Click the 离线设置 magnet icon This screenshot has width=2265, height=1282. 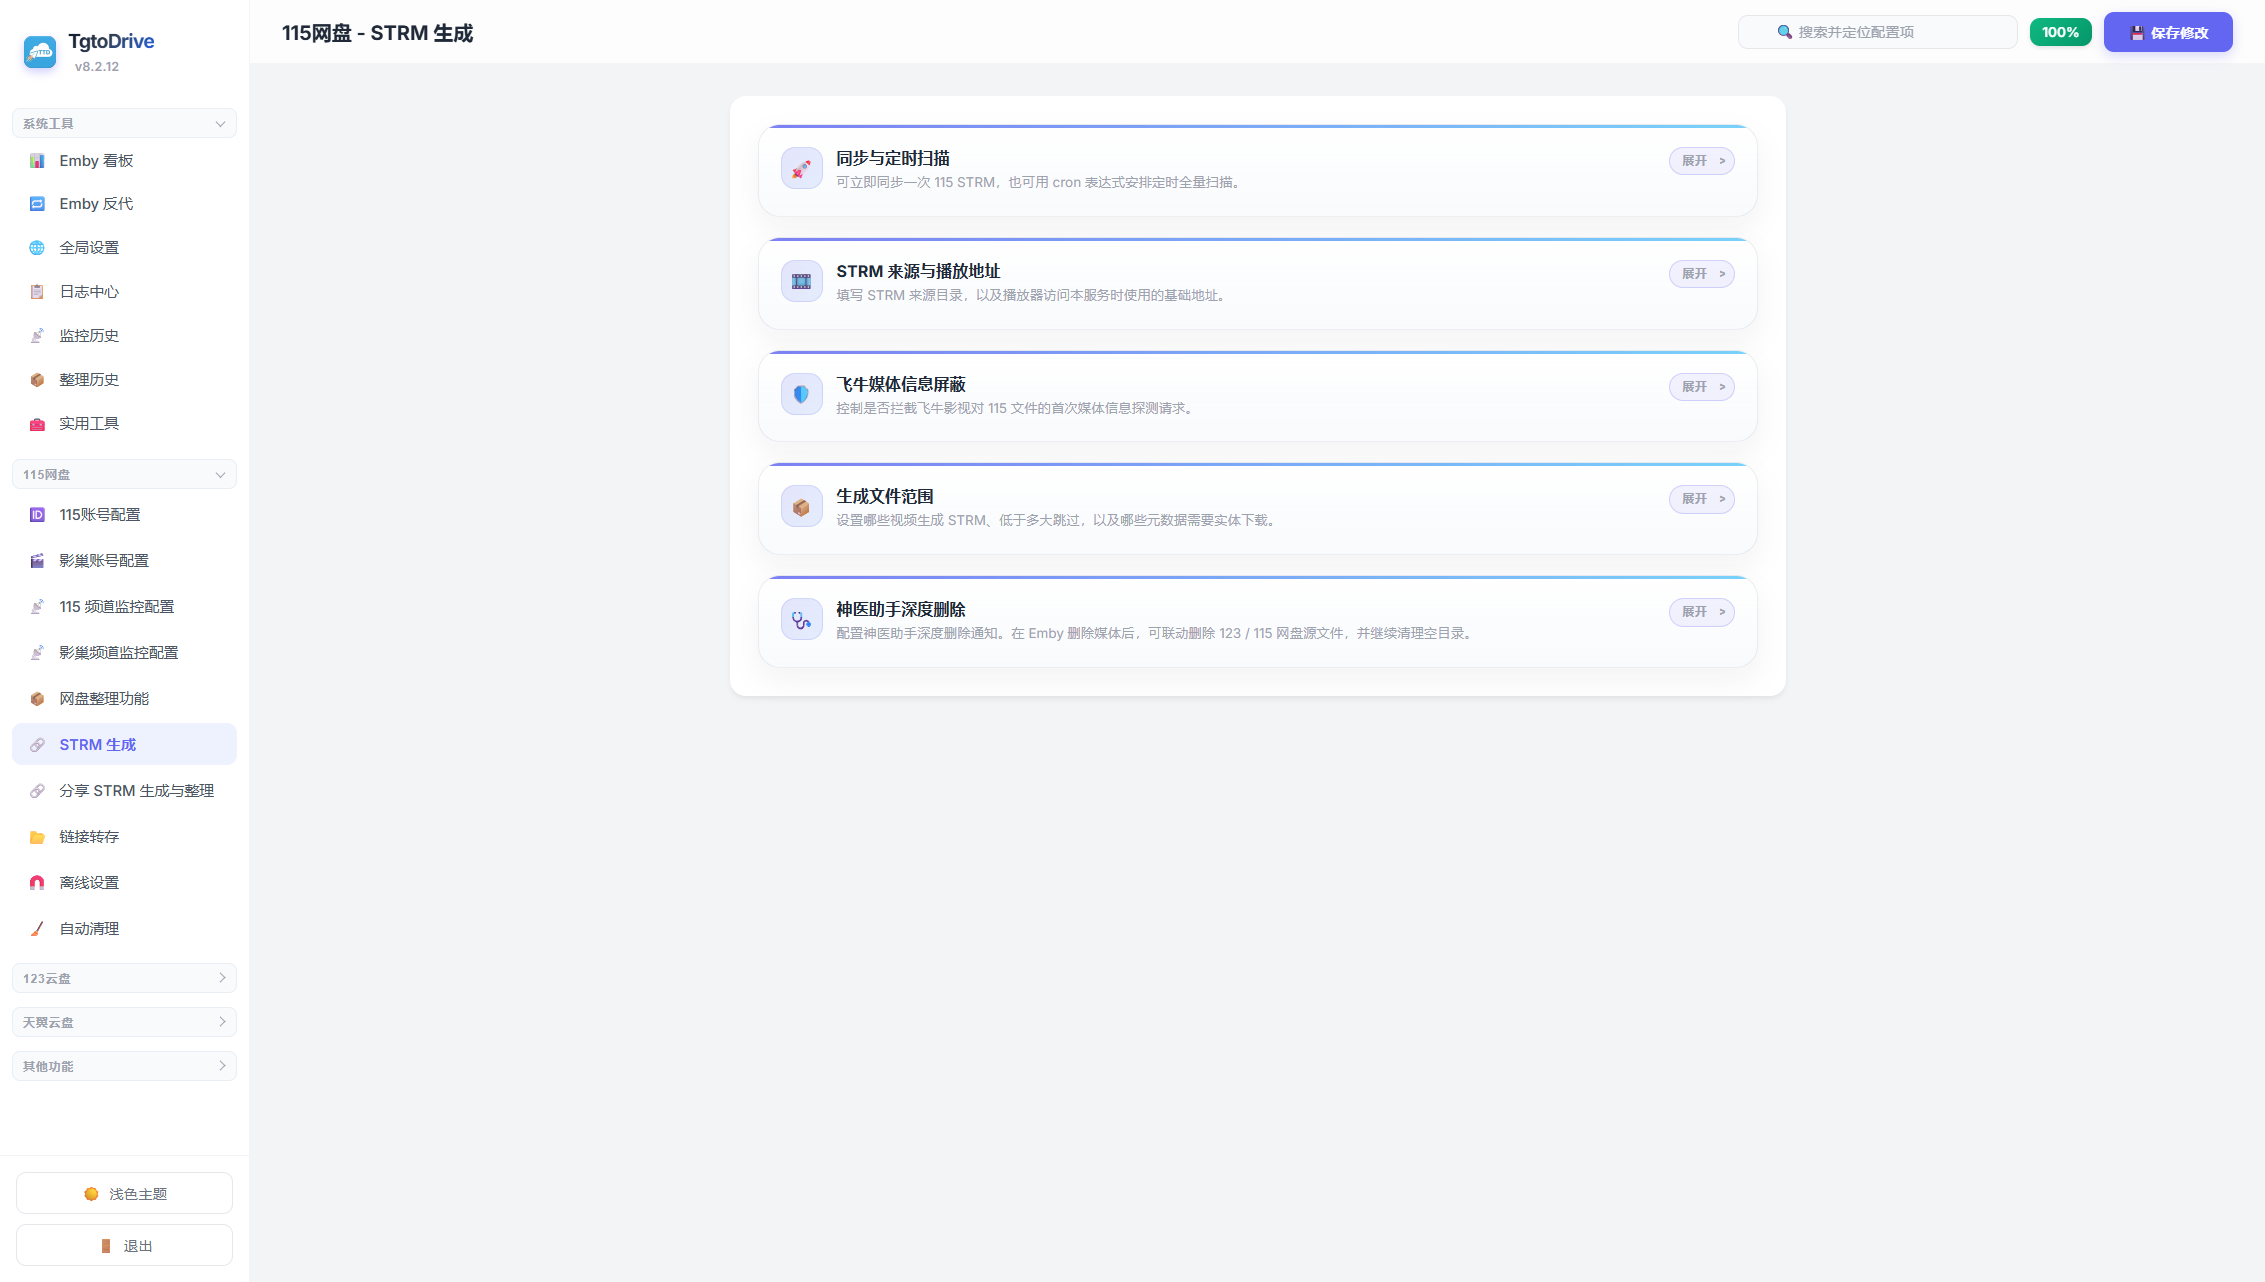[37, 883]
